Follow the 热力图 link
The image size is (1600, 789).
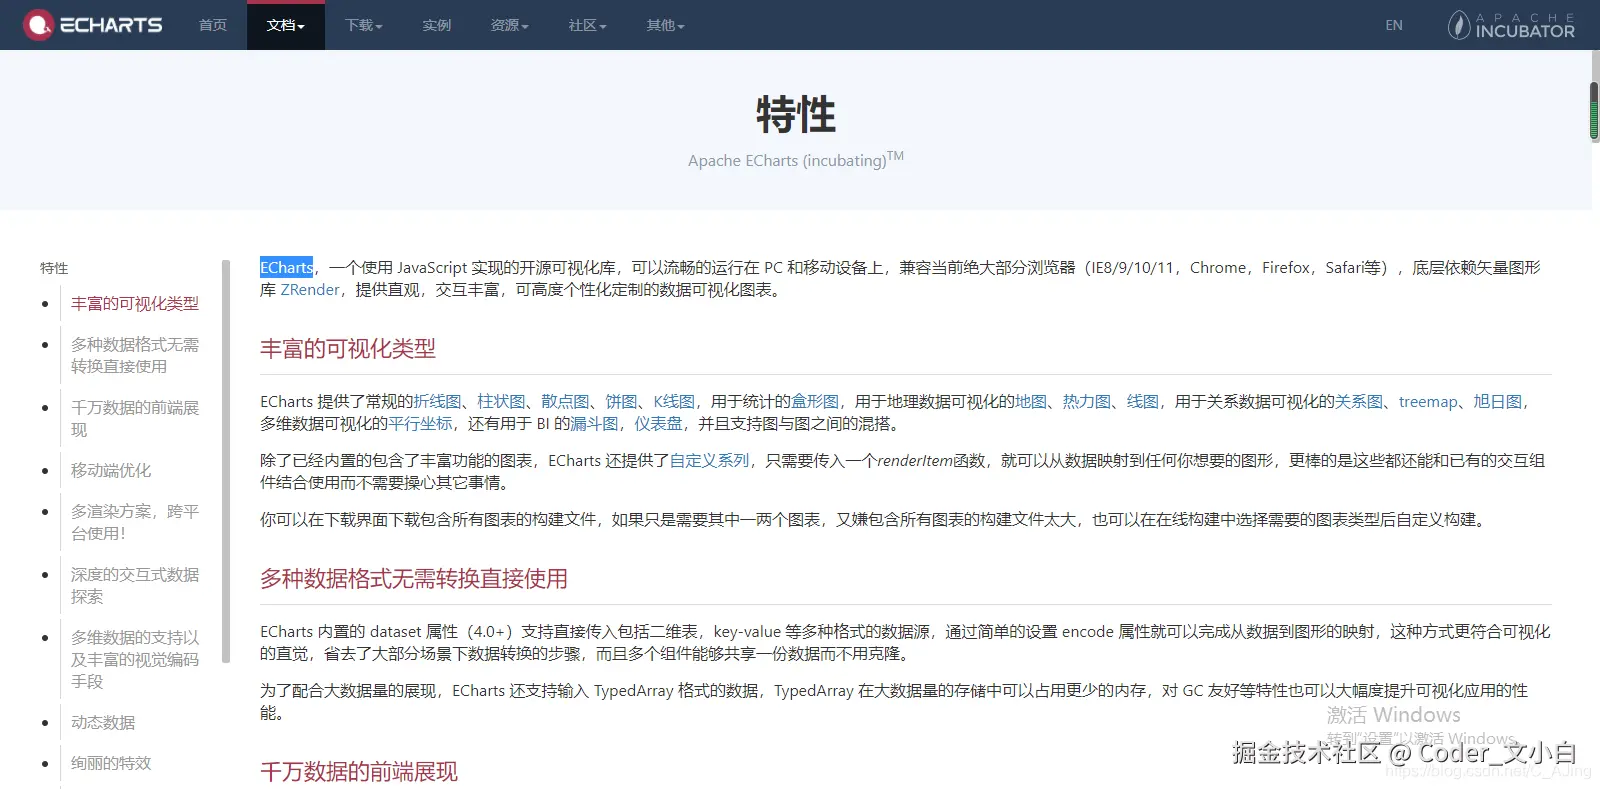(x=1087, y=401)
